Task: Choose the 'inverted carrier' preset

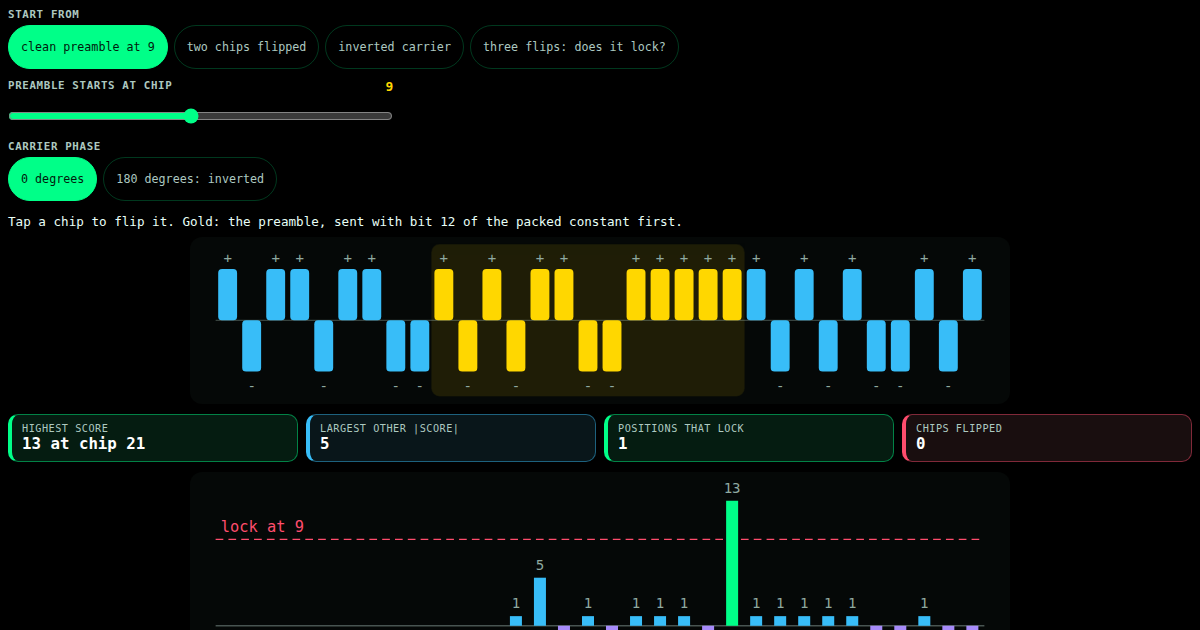Action: point(394,47)
